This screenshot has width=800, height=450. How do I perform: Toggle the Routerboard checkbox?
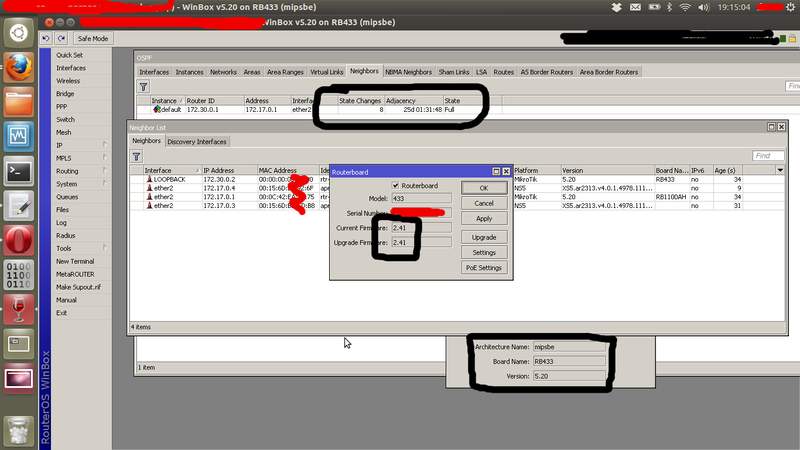(395, 185)
